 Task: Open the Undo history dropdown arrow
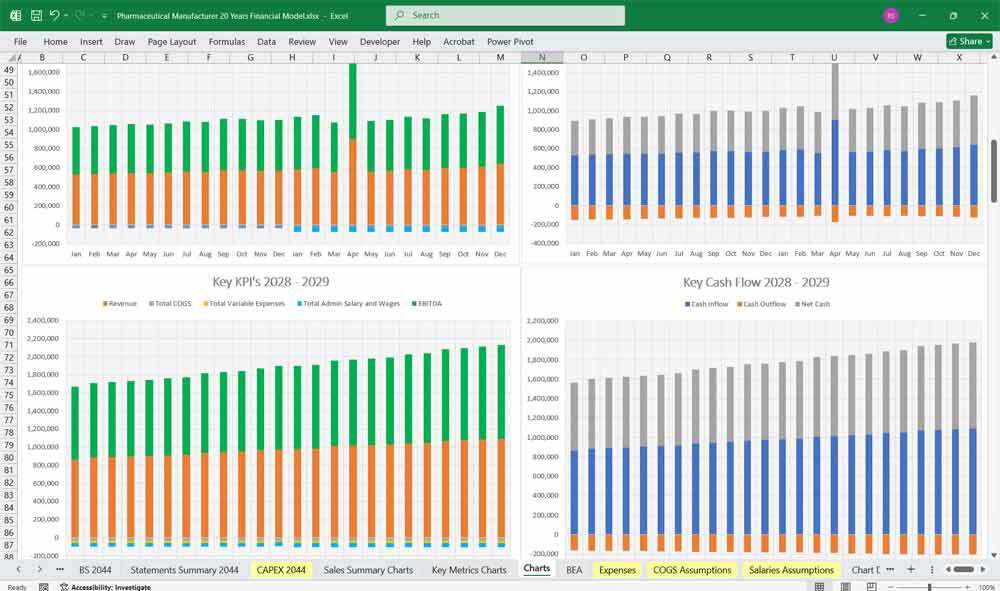coord(67,16)
